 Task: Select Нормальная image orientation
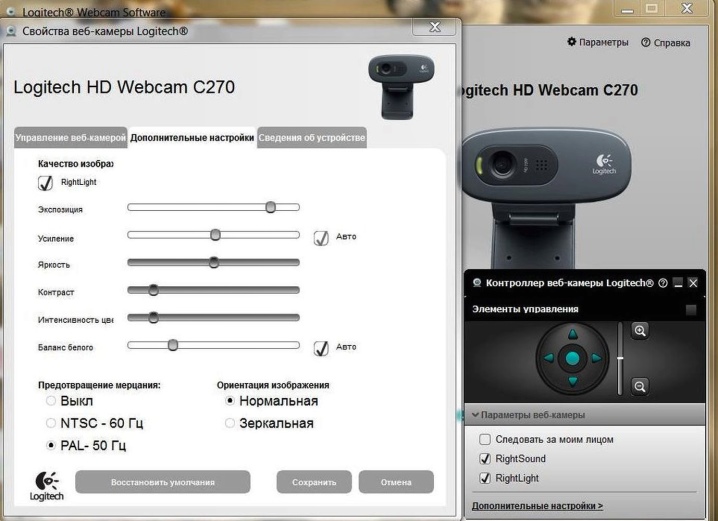[x=230, y=401]
